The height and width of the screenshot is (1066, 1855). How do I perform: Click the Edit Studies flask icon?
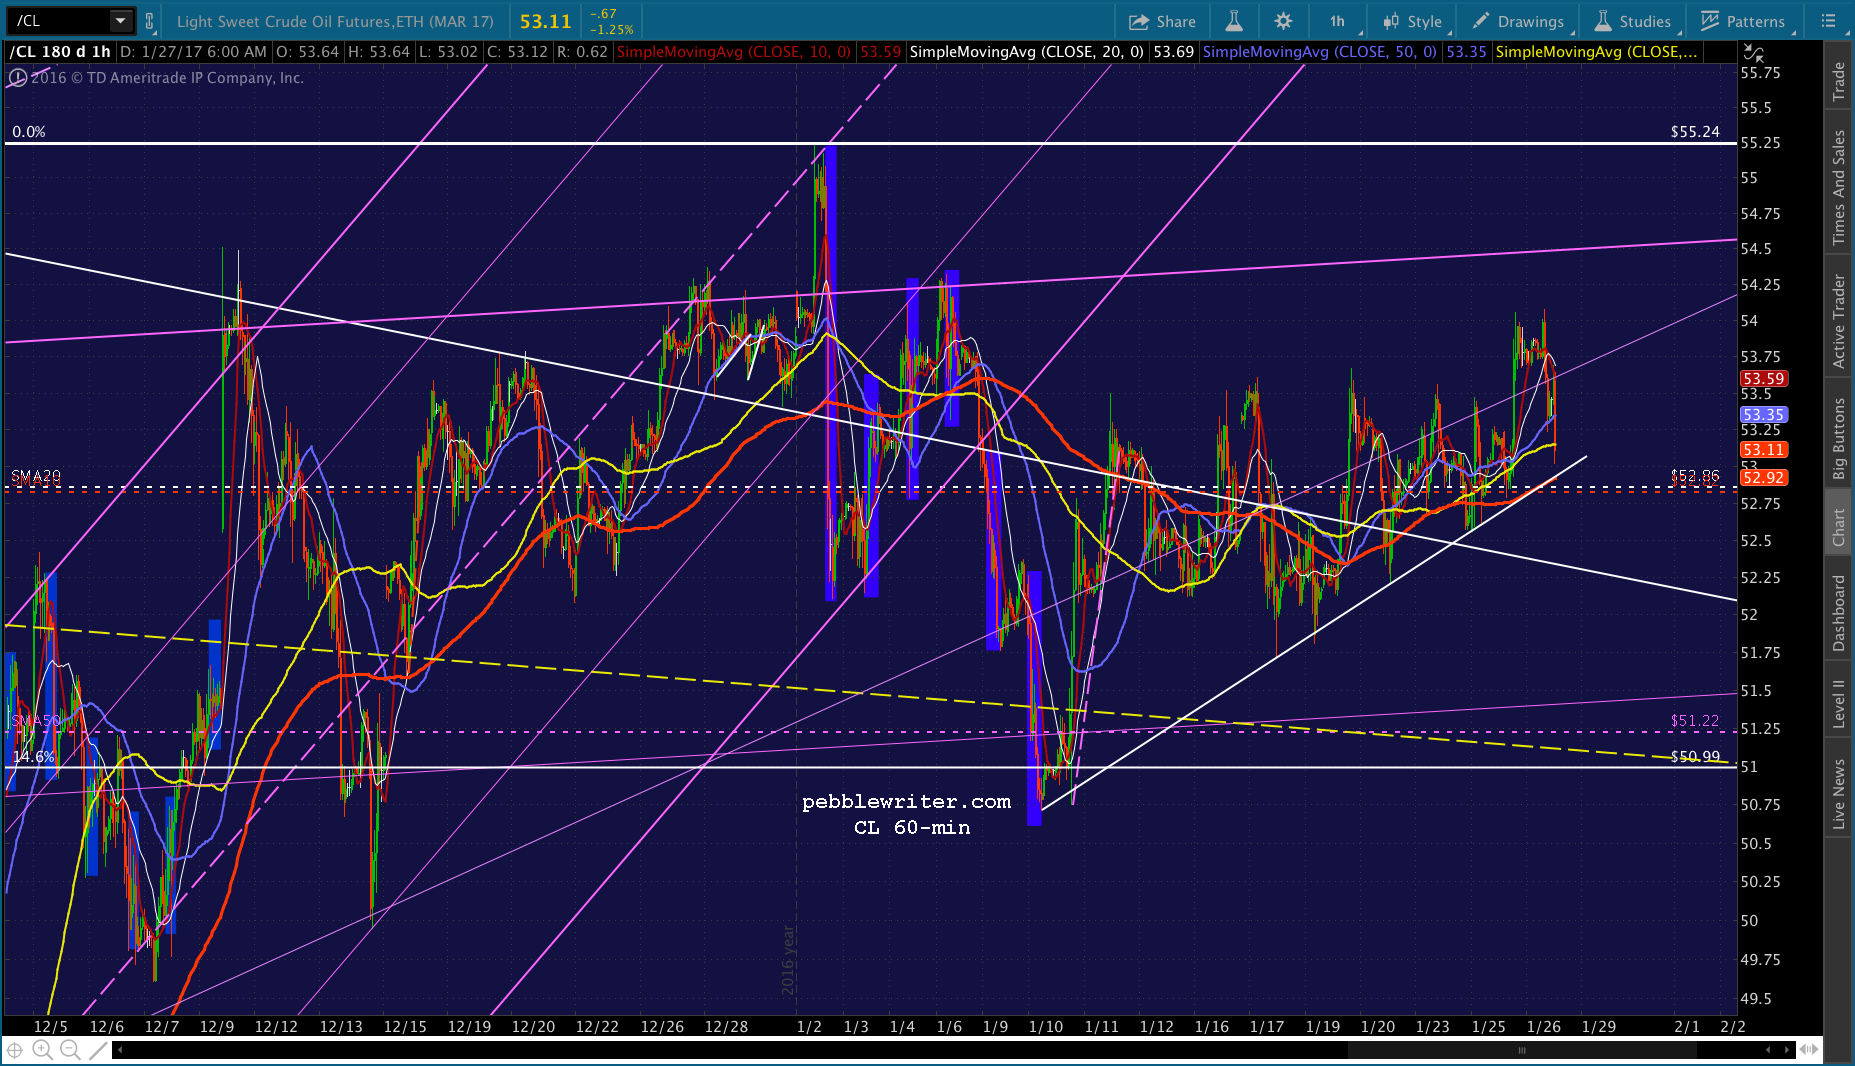click(x=1234, y=21)
